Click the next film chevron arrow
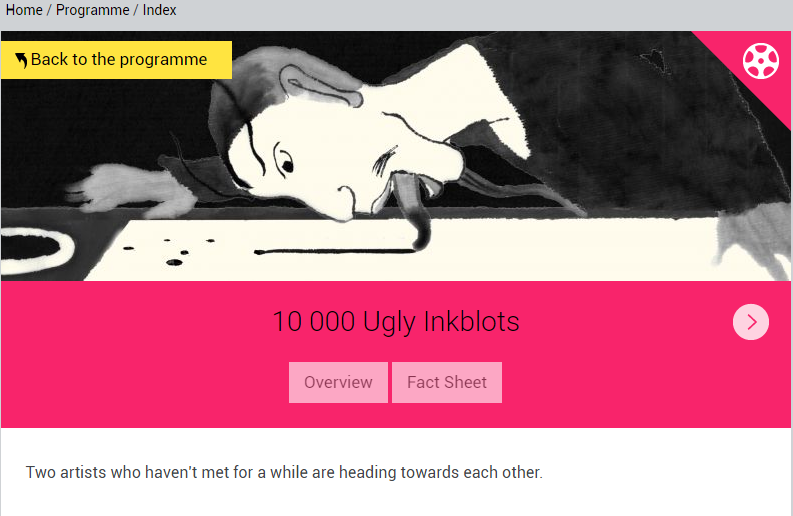This screenshot has height=516, width=793. tap(751, 322)
